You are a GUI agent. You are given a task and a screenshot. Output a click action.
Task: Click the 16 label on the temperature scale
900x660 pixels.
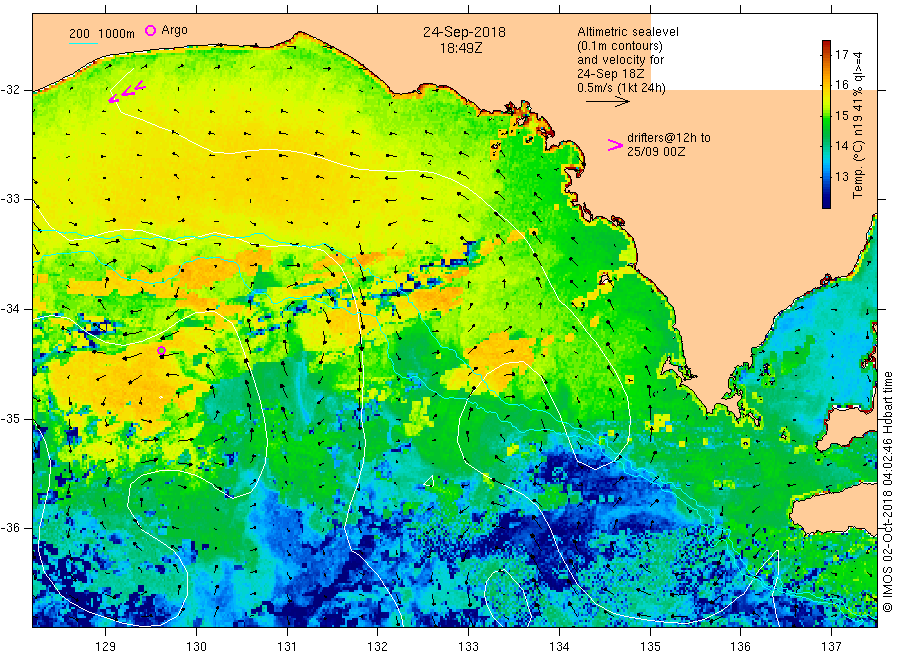click(841, 85)
